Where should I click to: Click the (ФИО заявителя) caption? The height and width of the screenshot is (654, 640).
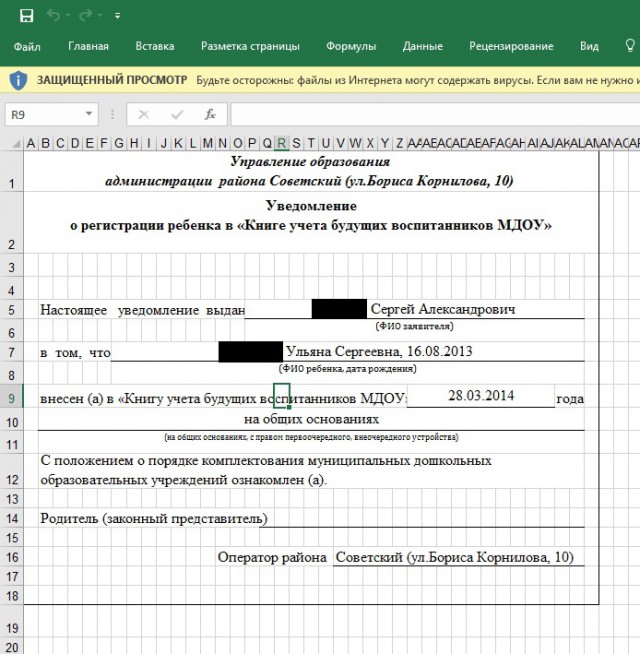pyautogui.click(x=414, y=326)
